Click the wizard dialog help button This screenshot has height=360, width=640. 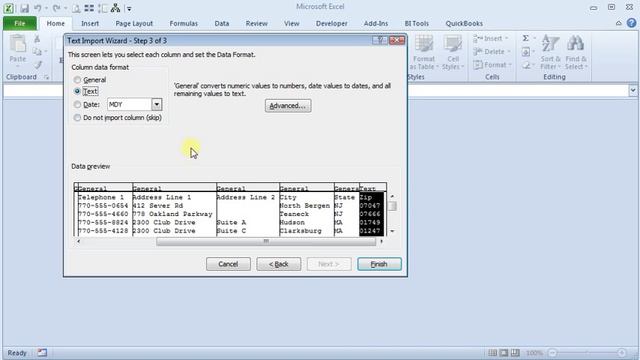pyautogui.click(x=380, y=40)
